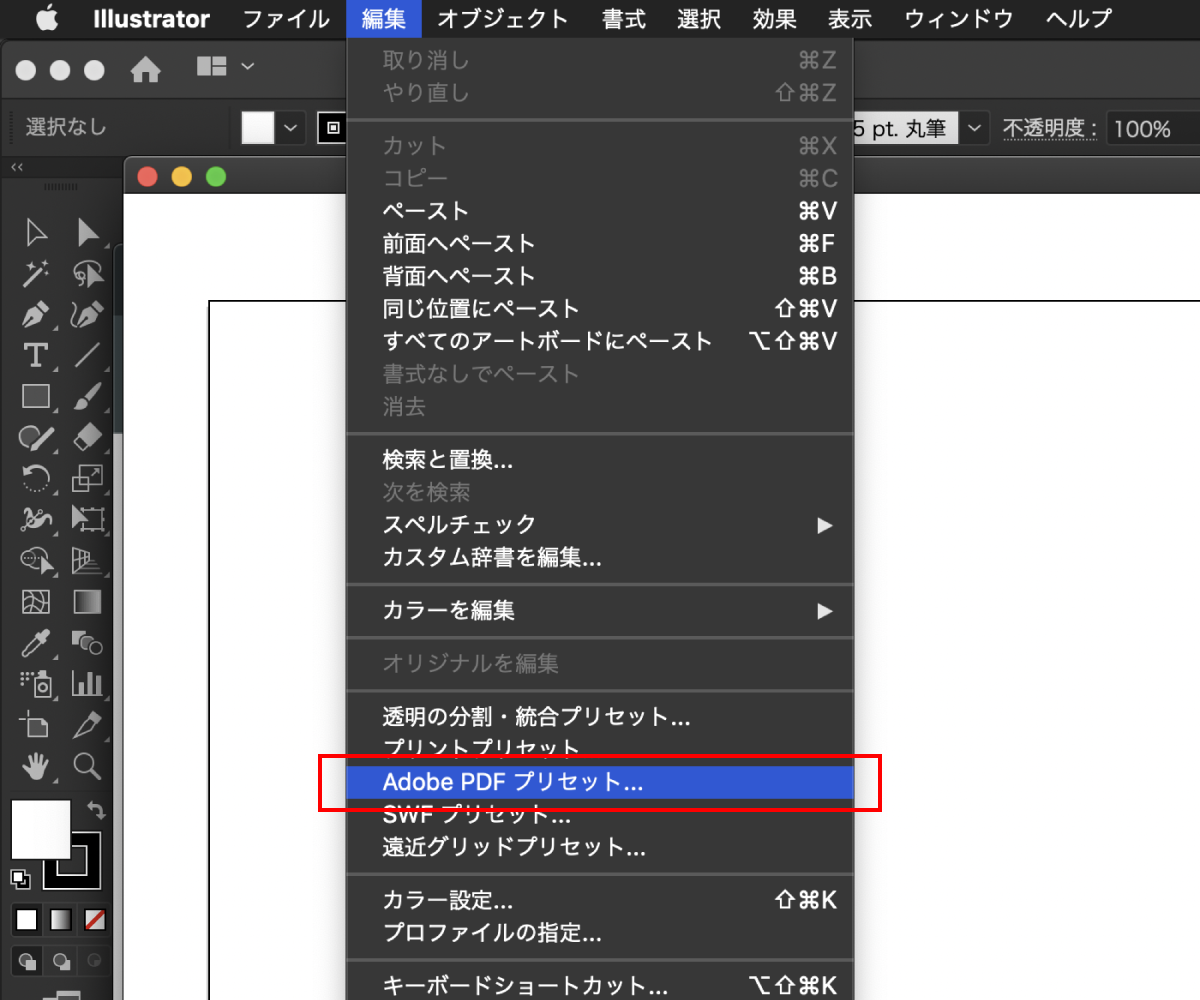Select the Paintbrush tool

click(88, 396)
